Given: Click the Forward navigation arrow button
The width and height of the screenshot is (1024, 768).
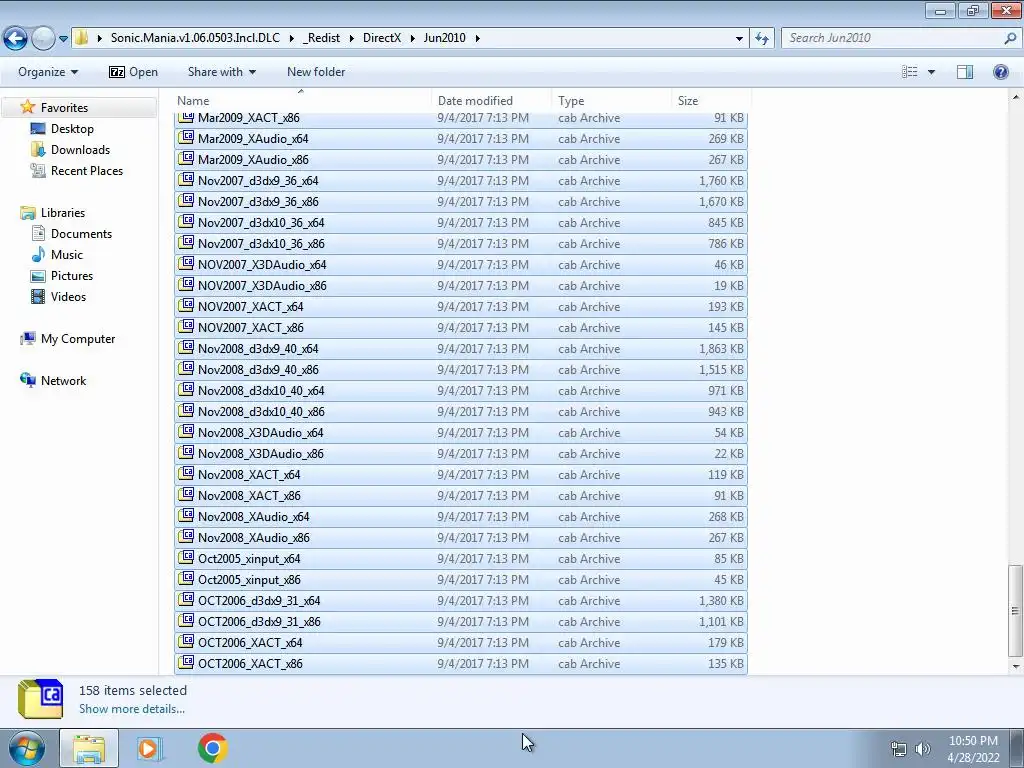Looking at the screenshot, I should pyautogui.click(x=43, y=39).
